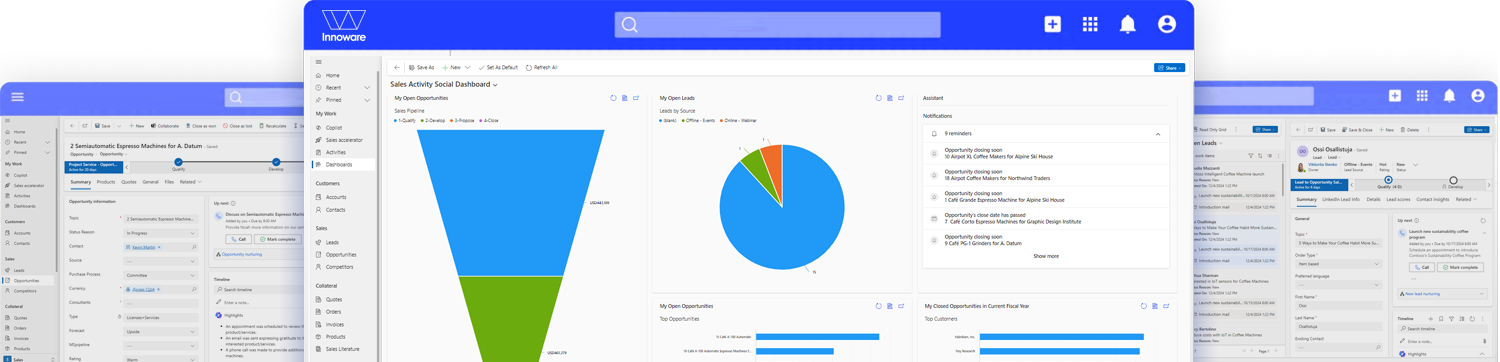Collapse the 9 reminders section
Screen dimensions: 1500x362
(1158, 134)
